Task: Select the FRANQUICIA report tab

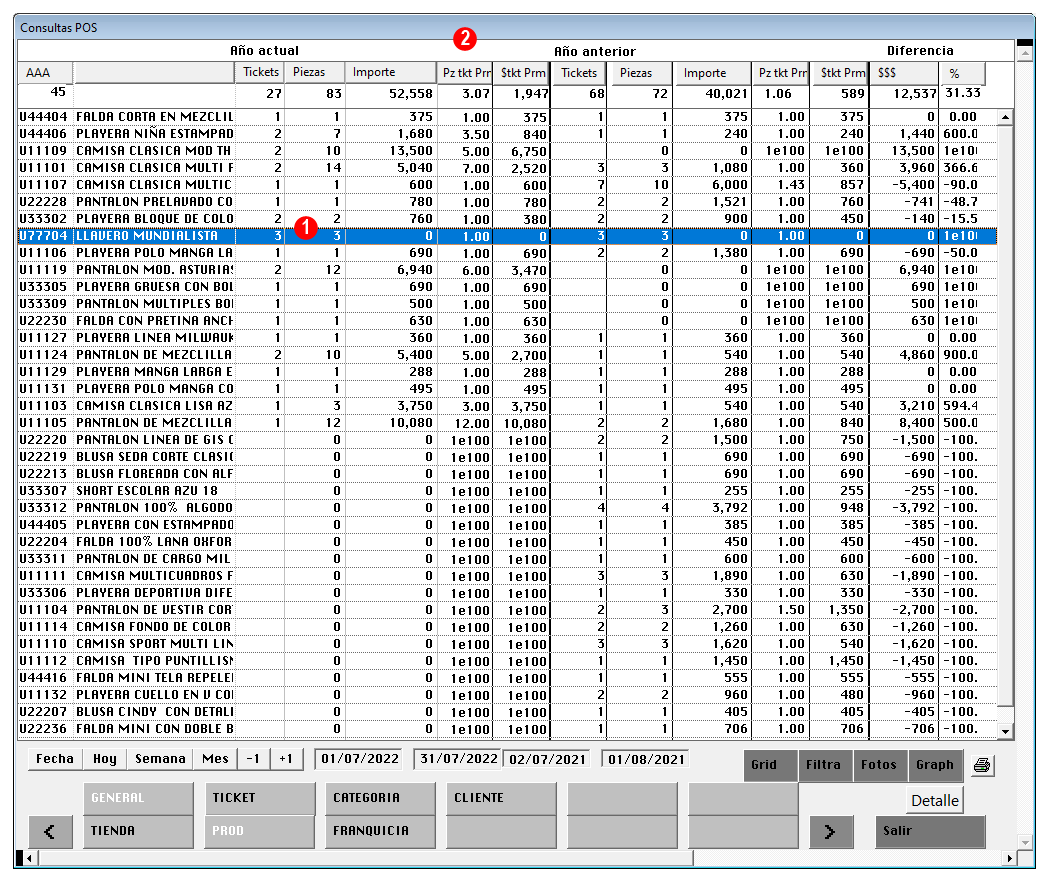Action: [x=381, y=832]
